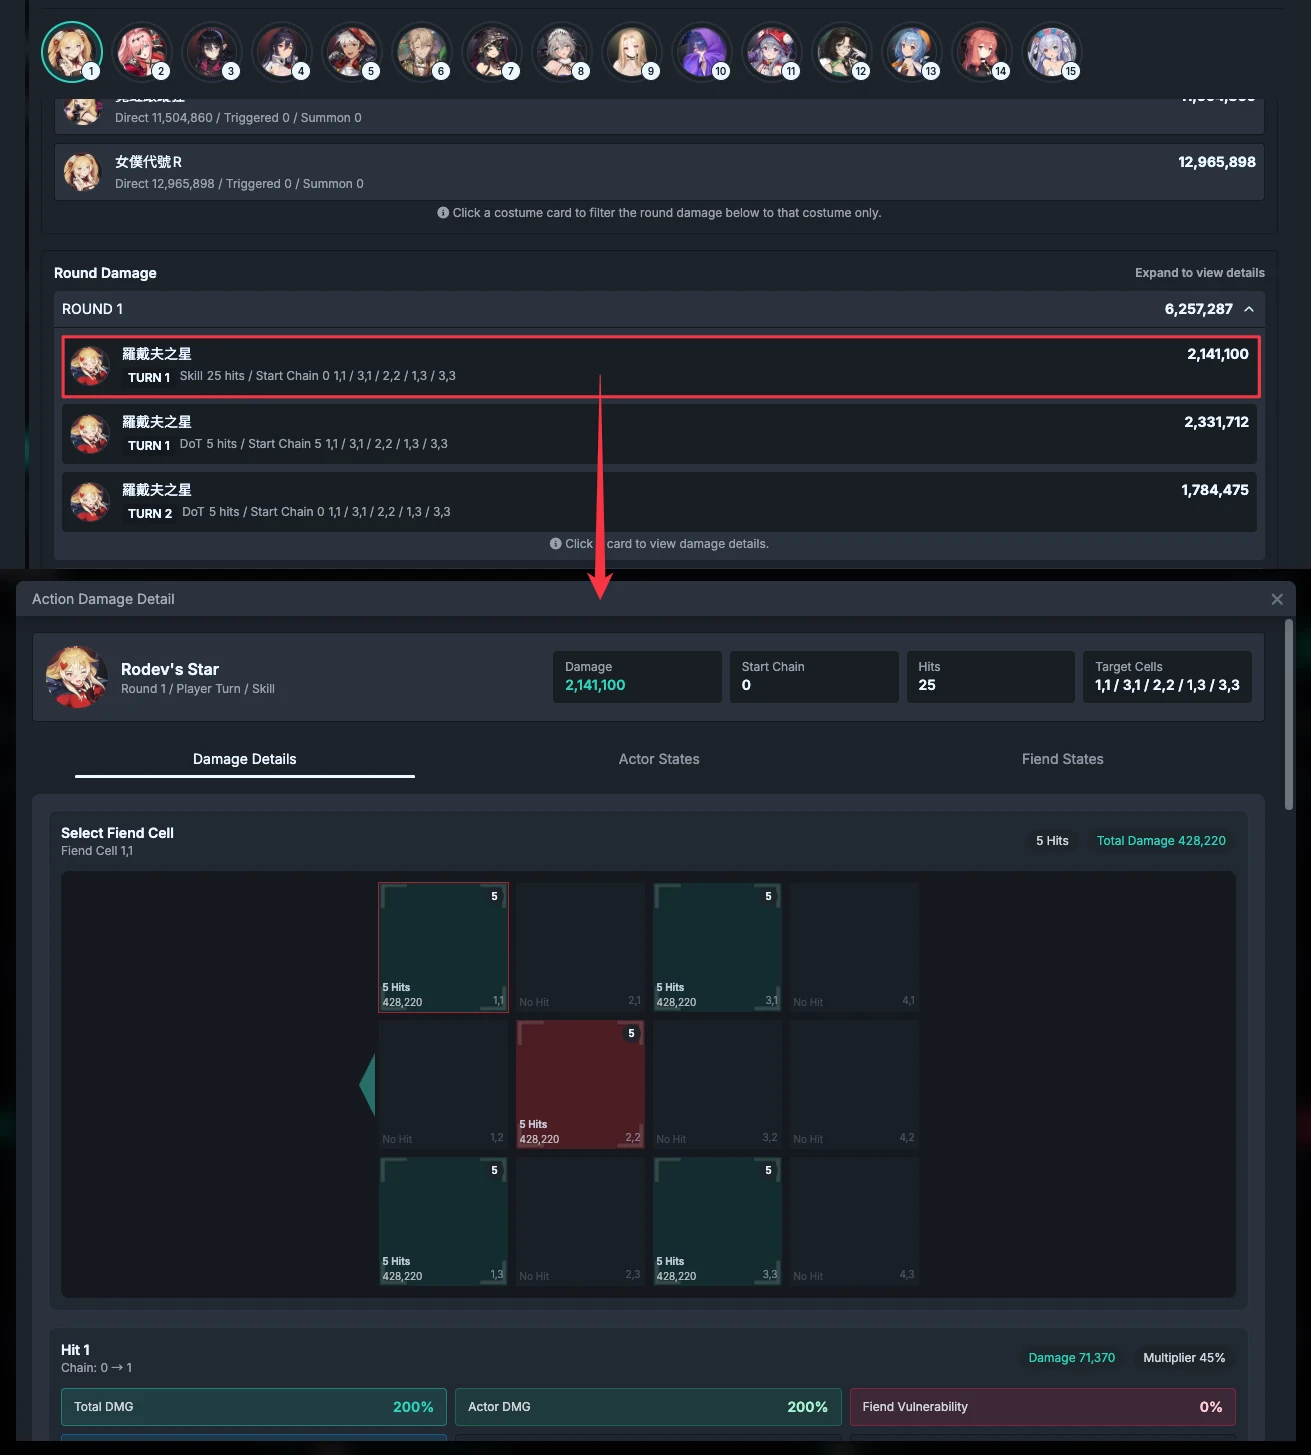Select character avatar number 8

click(562, 52)
